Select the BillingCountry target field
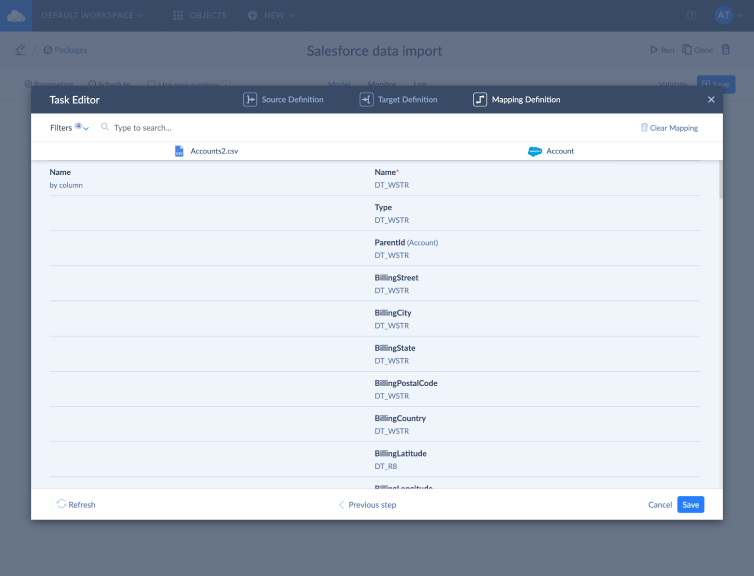The image size is (754, 576). point(537,424)
